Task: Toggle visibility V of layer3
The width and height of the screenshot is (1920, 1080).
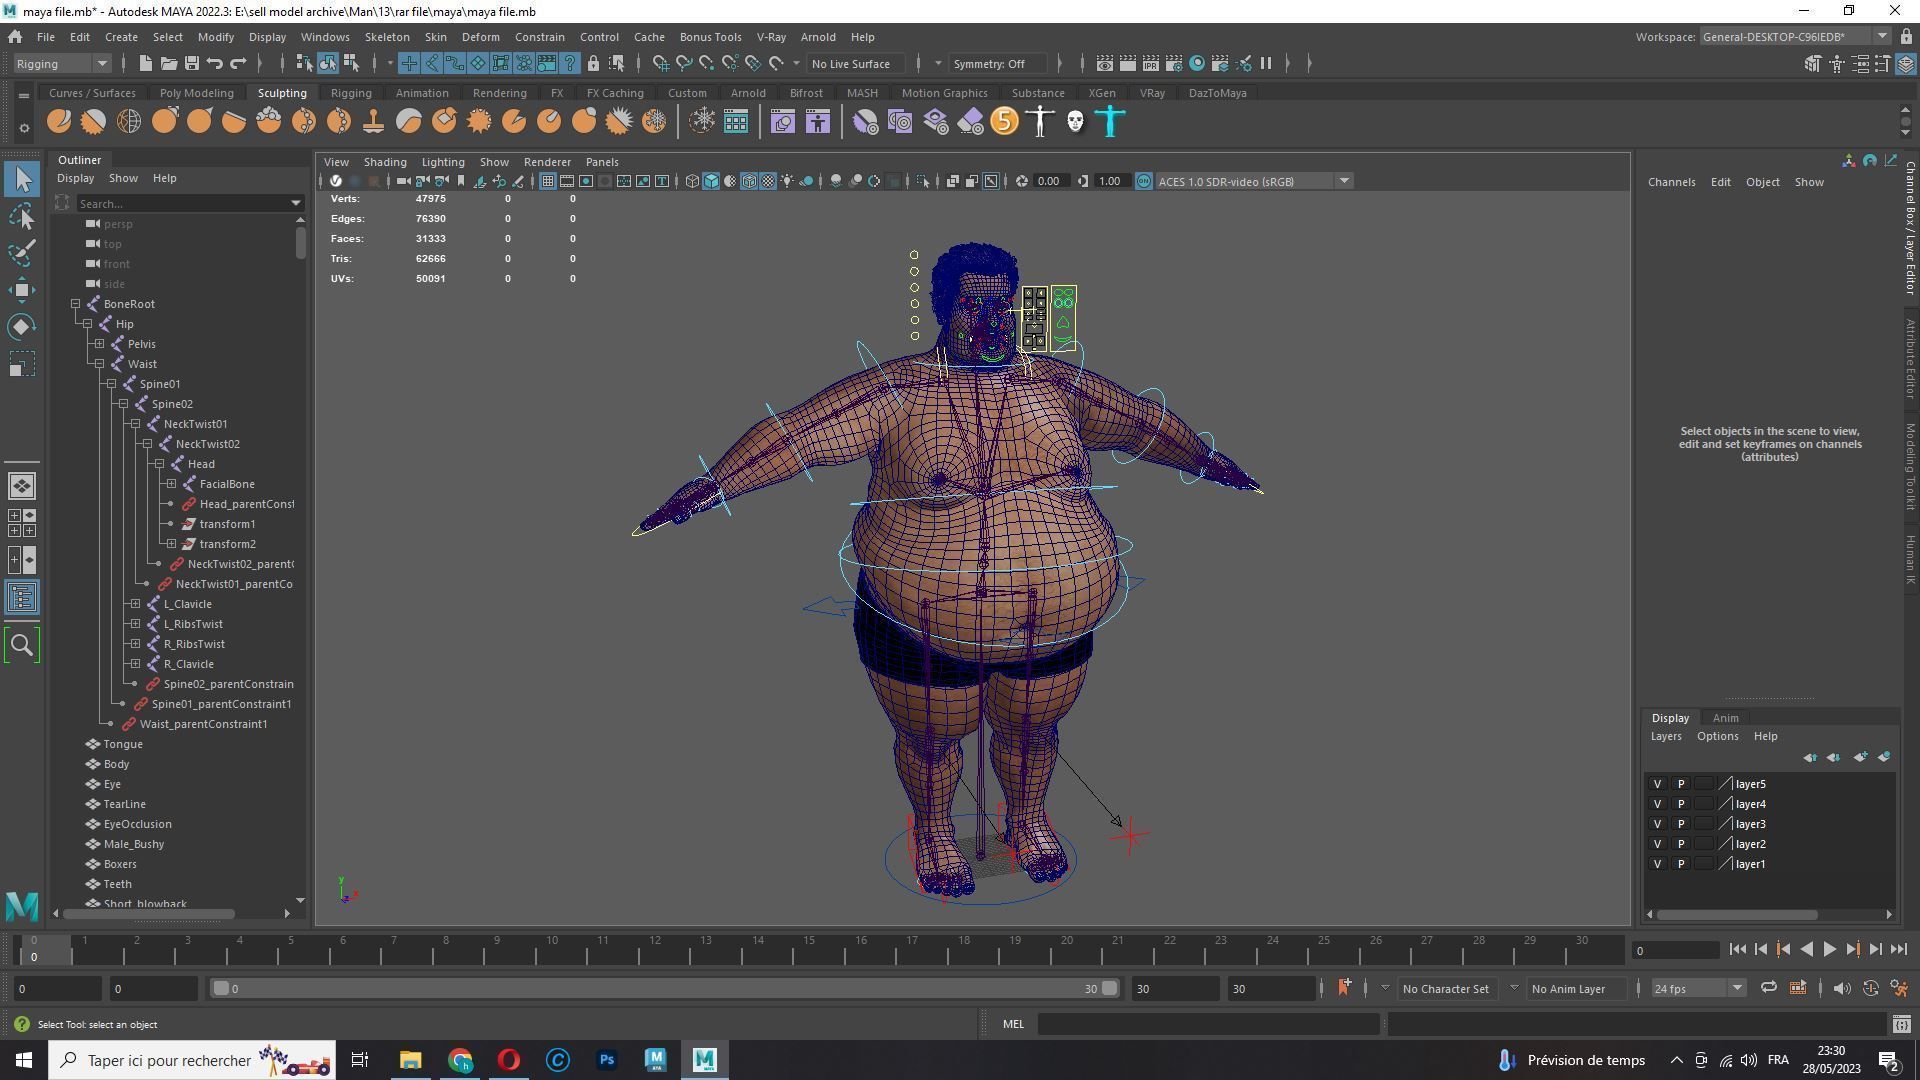Action: coord(1657,824)
